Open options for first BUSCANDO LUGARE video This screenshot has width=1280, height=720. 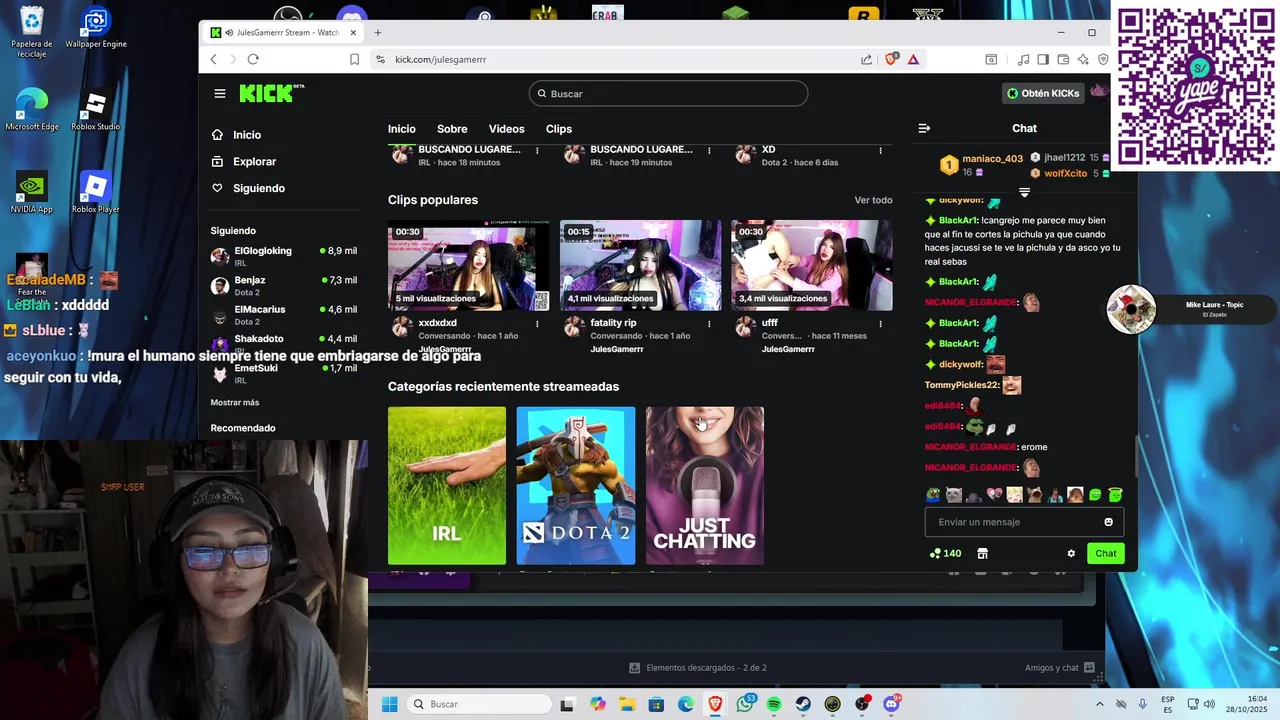[537, 150]
